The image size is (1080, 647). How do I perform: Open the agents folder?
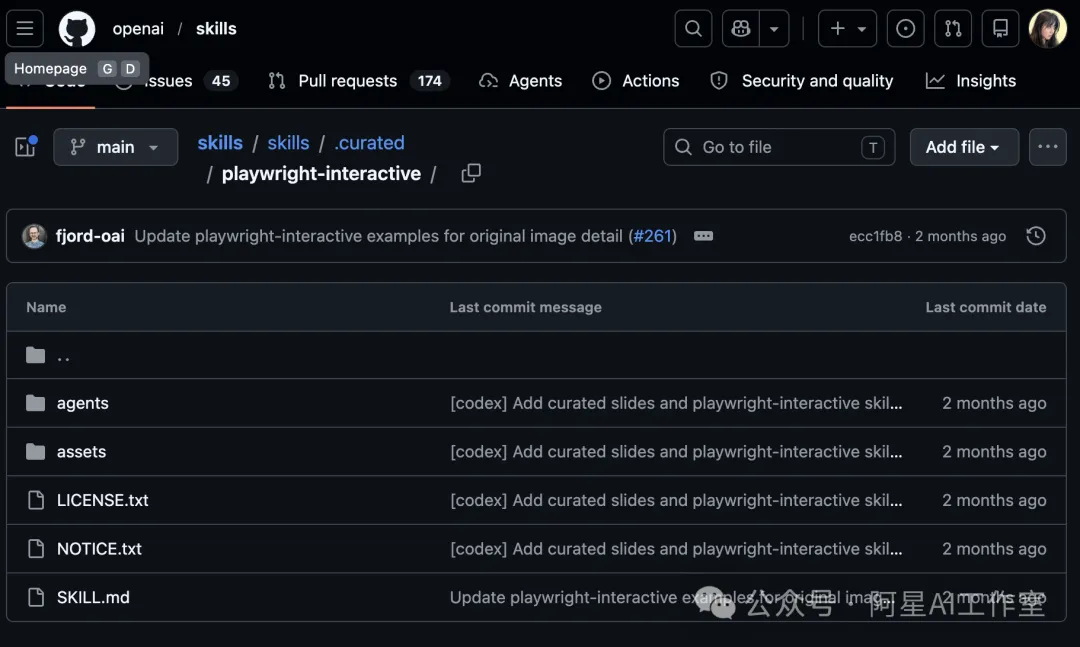click(83, 403)
